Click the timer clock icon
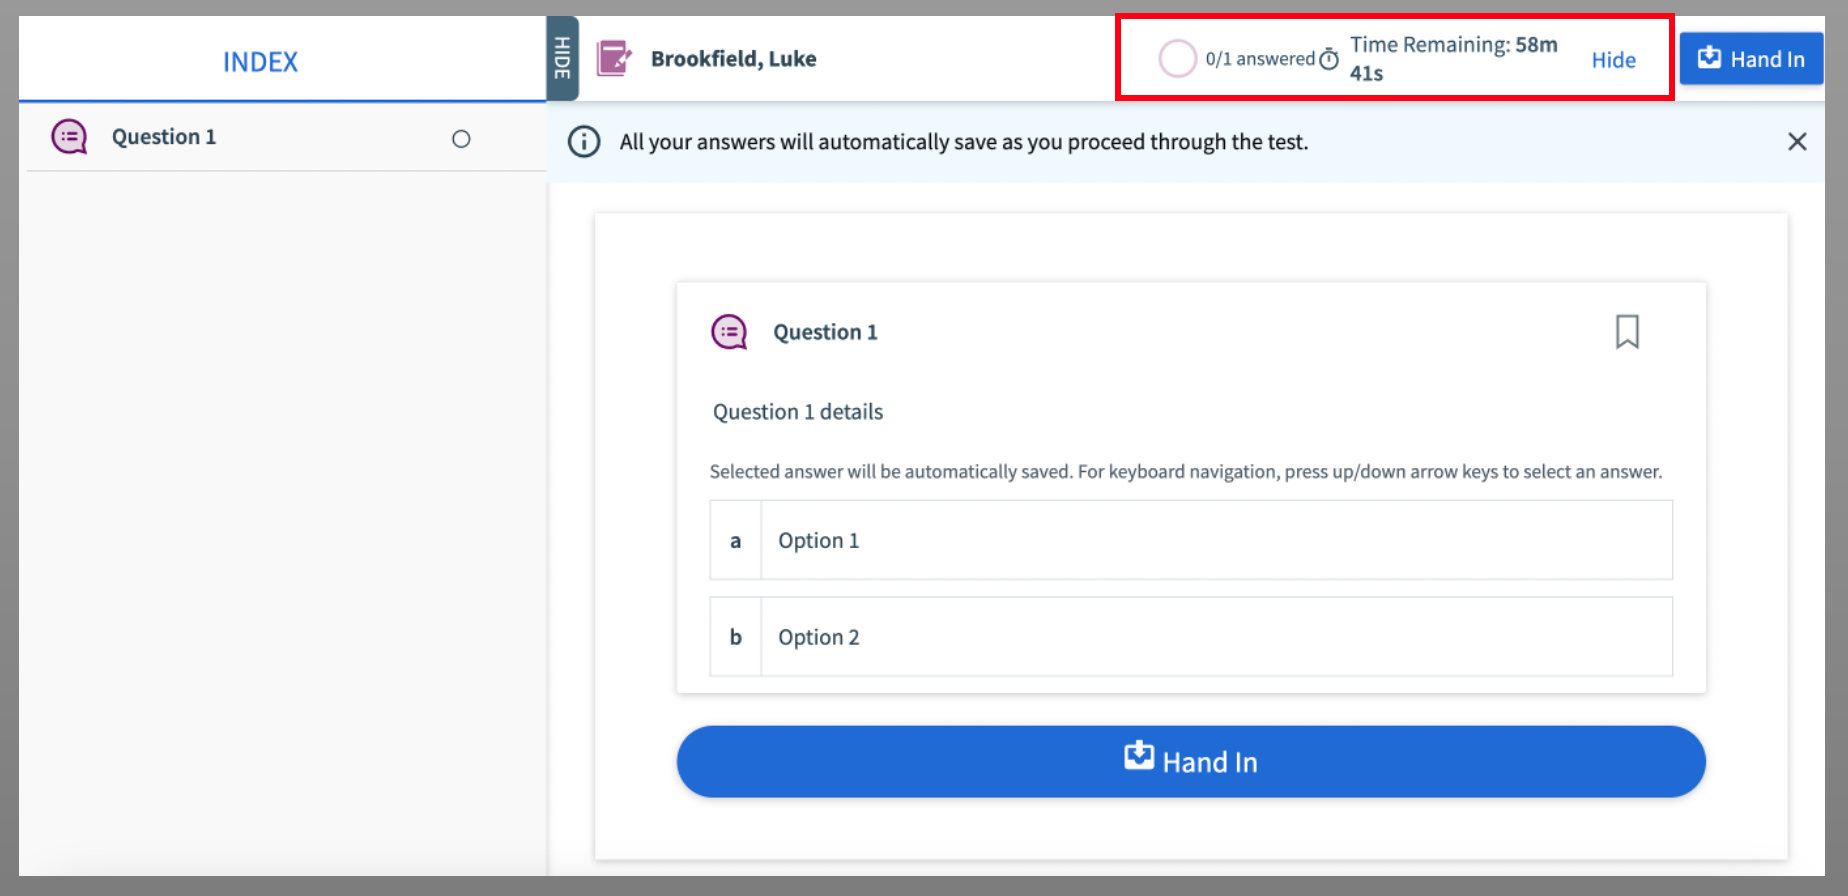Viewport: 1848px width, 896px height. click(1329, 59)
